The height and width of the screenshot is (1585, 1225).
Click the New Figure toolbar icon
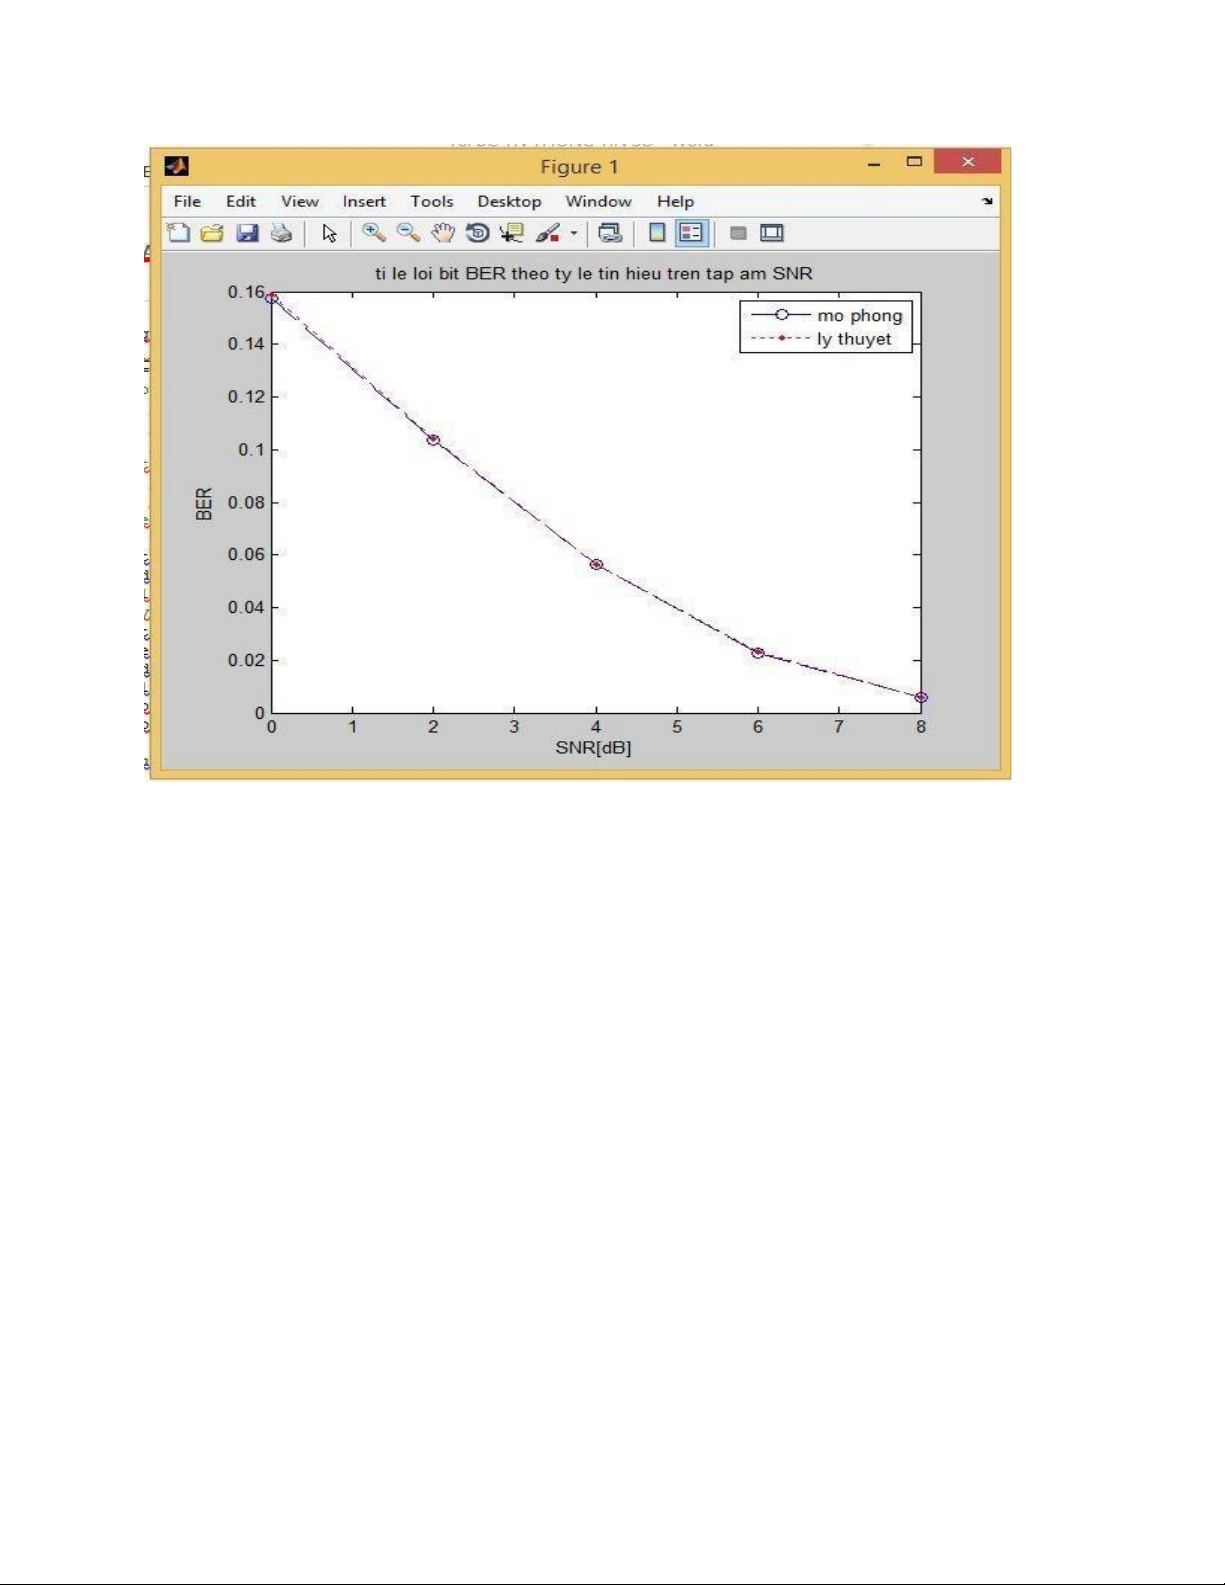click(178, 233)
